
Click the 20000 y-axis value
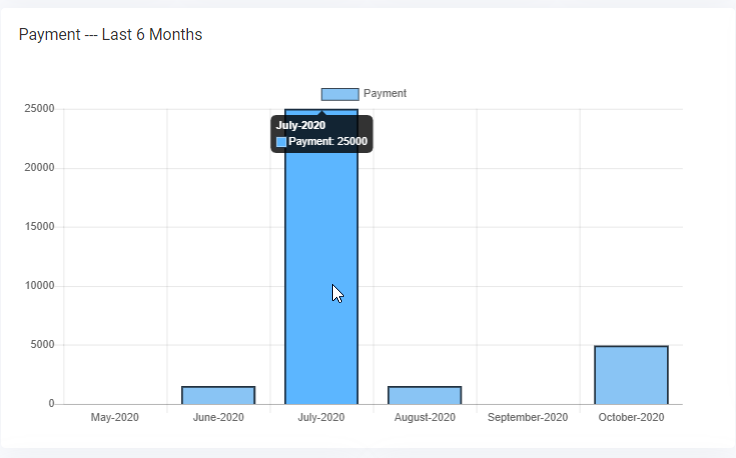tap(39, 168)
